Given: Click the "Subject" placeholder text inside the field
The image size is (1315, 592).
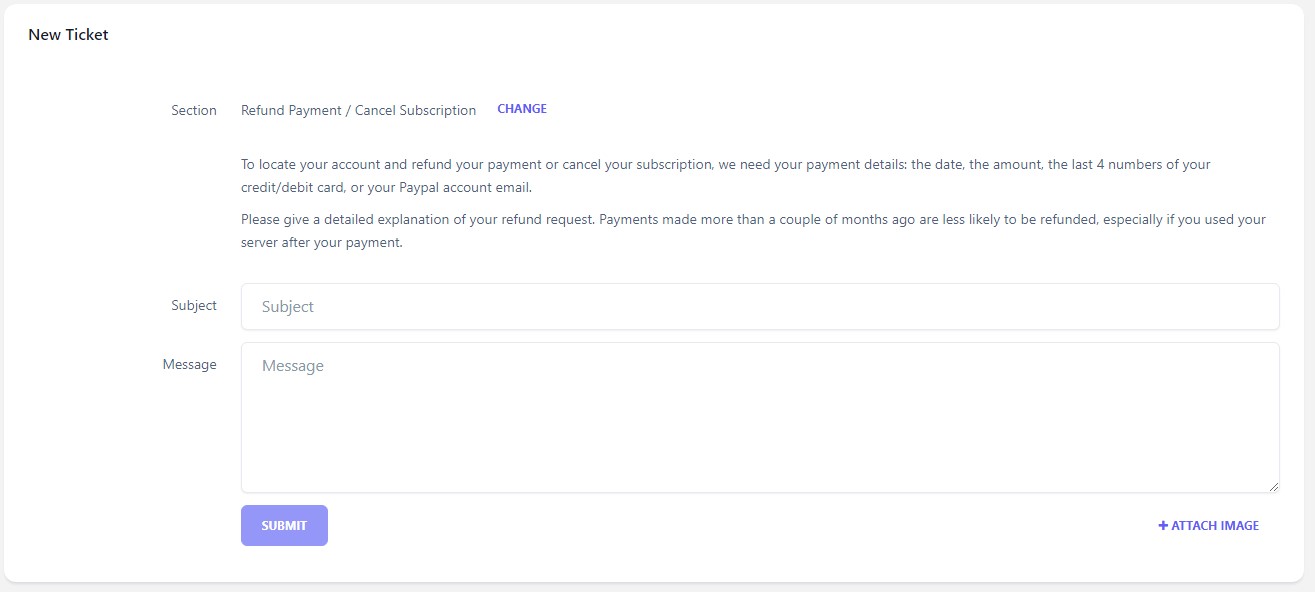Looking at the screenshot, I should coord(288,307).
